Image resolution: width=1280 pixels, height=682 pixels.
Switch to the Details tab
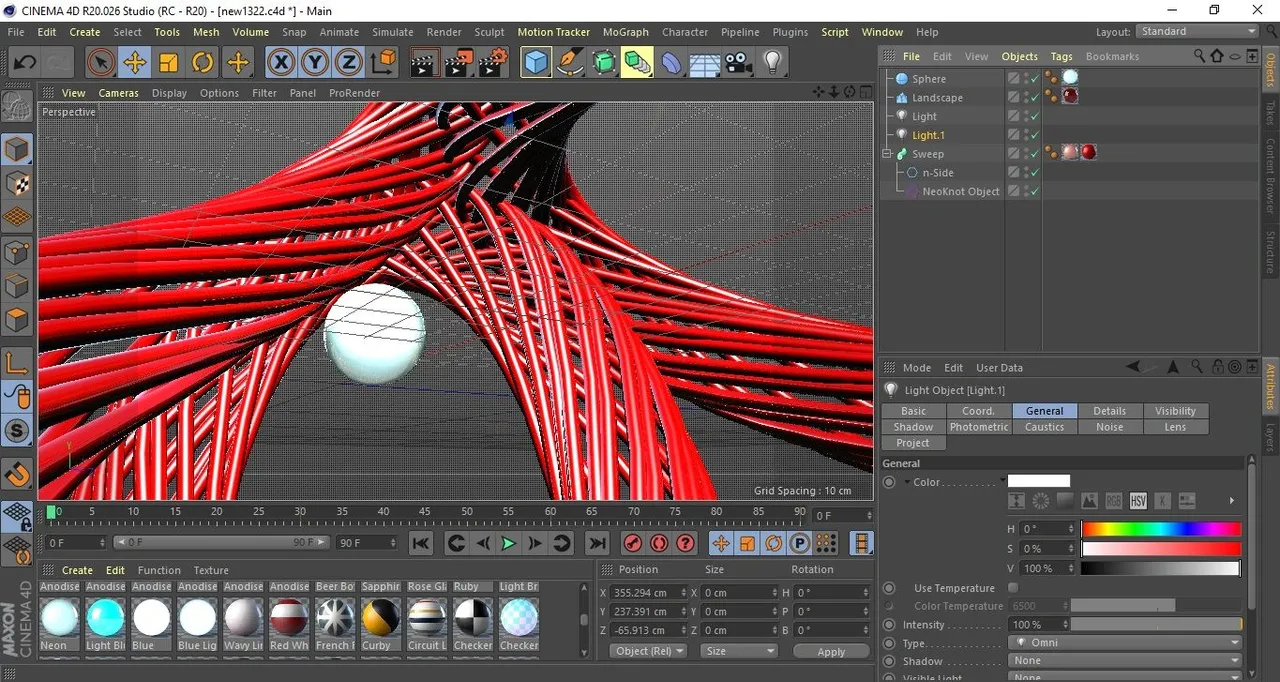[1109, 411]
